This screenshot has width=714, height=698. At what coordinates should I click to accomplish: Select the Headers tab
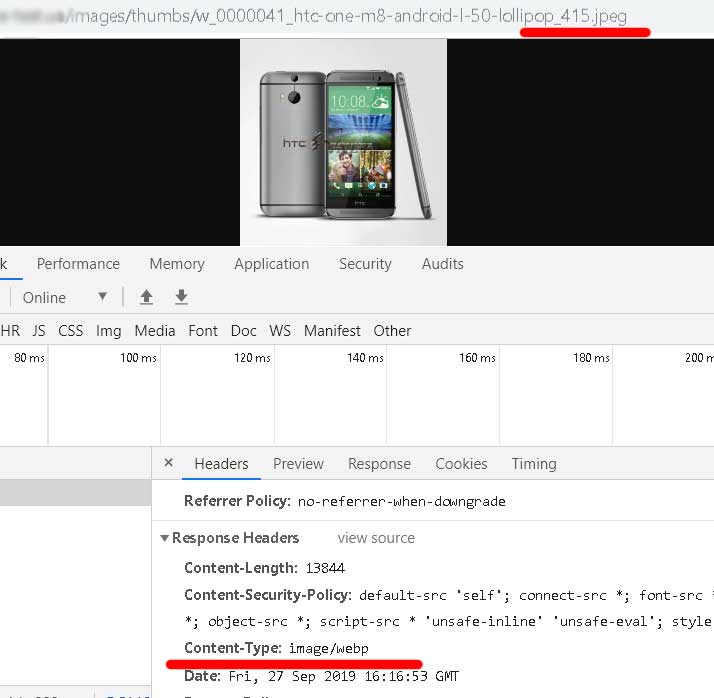221,464
